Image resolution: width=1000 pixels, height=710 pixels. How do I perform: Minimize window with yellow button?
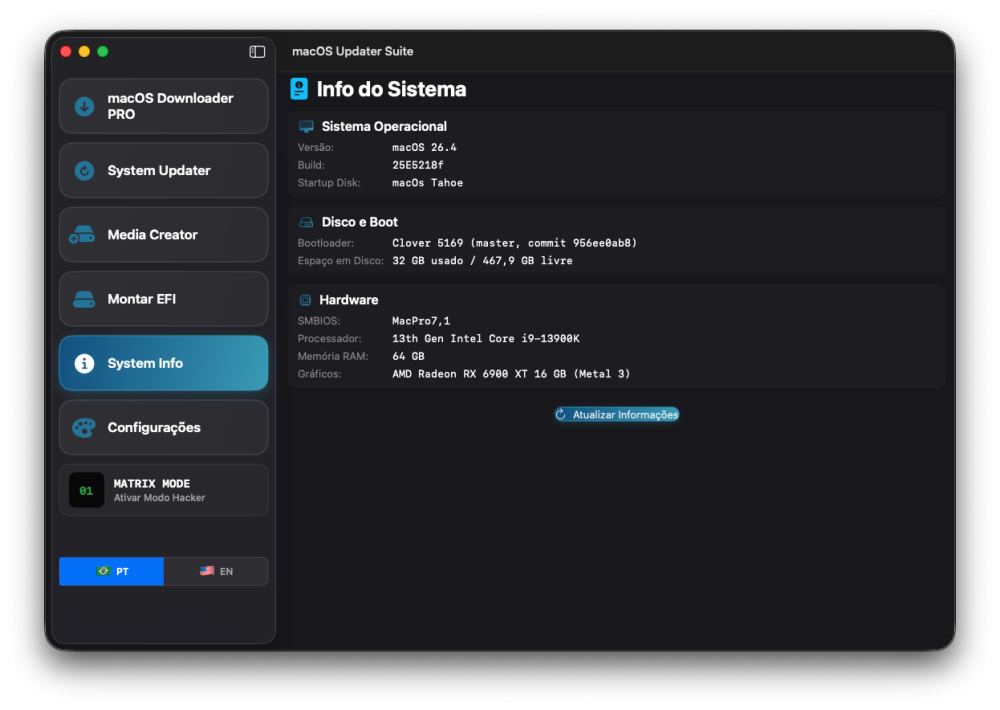click(84, 52)
